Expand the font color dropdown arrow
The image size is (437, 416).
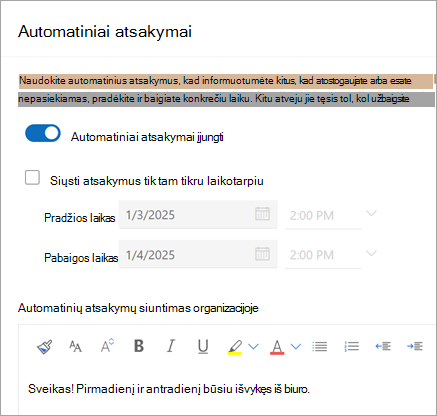(x=296, y=347)
